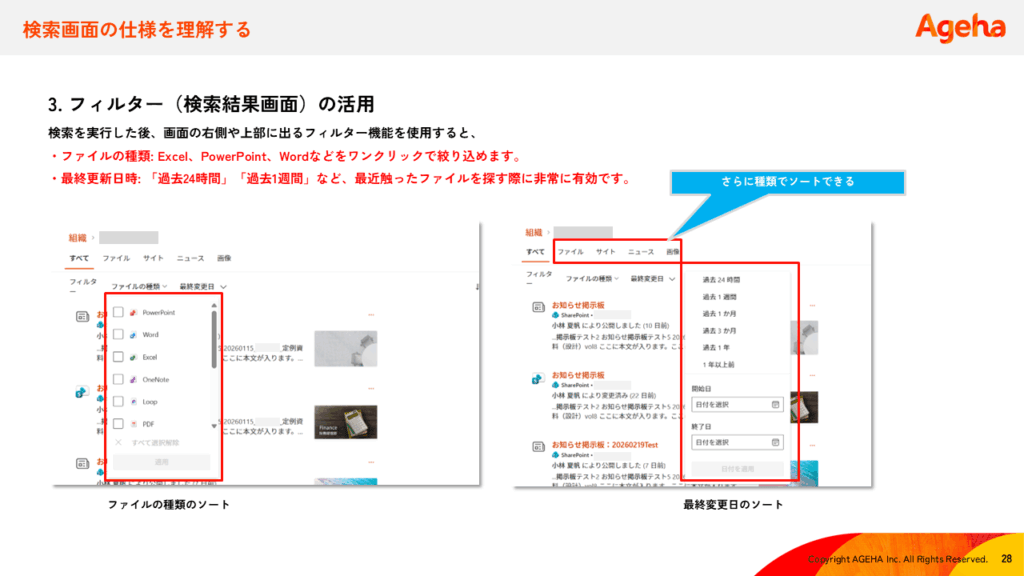Tick the Word file type checkbox
This screenshot has width=1024, height=576.
pos(118,335)
